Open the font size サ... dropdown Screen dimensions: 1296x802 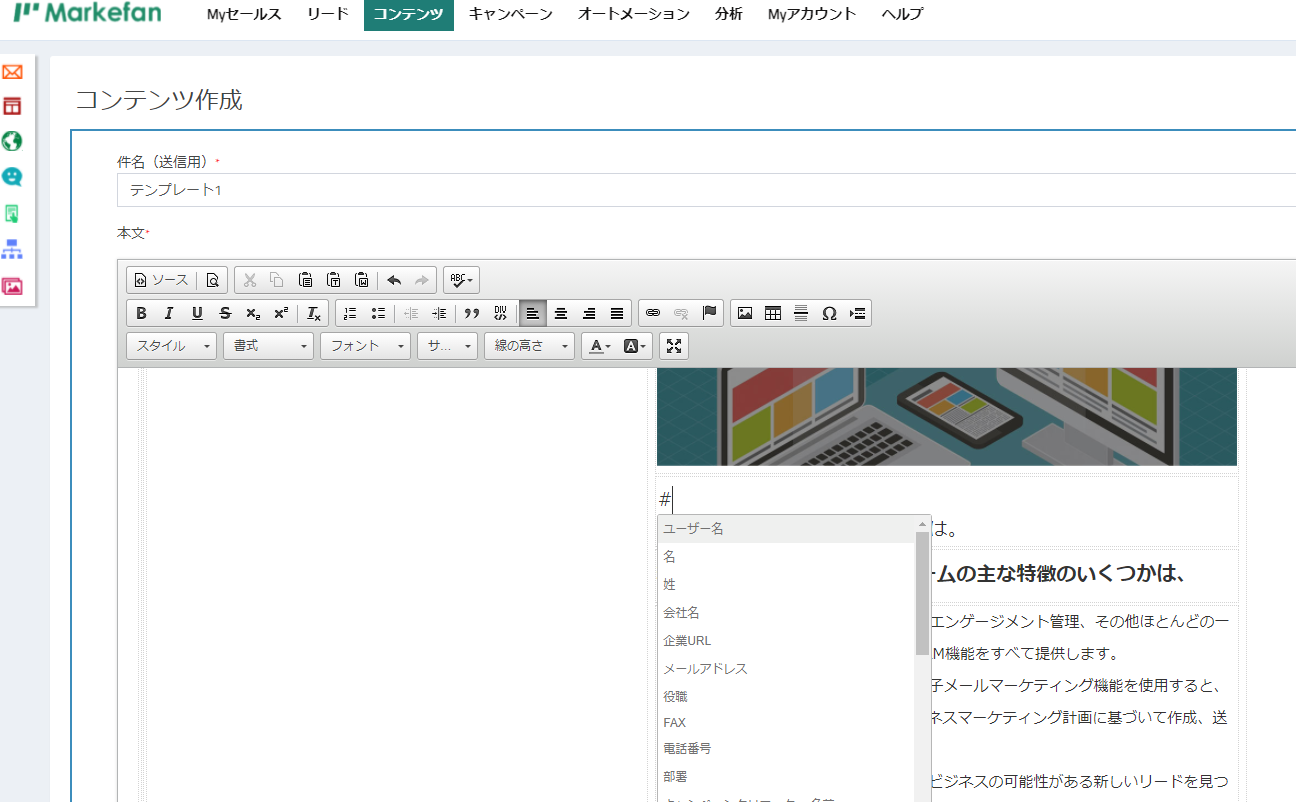pos(447,346)
